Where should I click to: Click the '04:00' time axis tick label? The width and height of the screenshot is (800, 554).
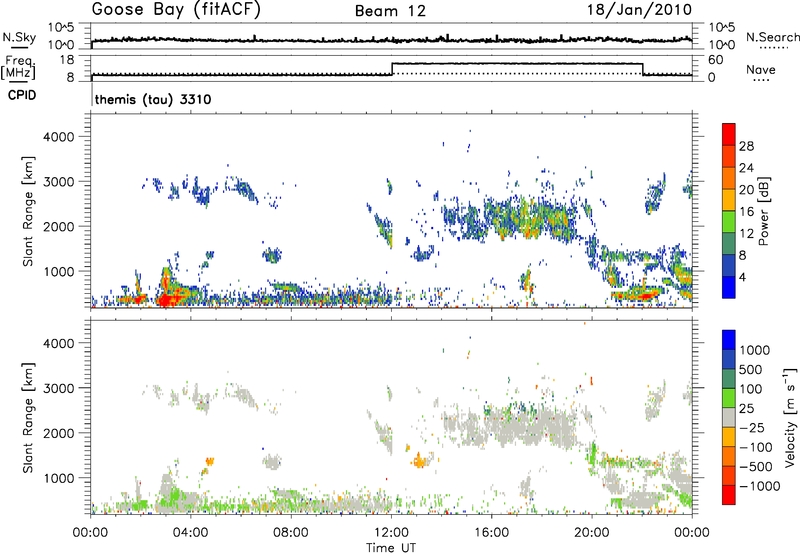(190, 533)
